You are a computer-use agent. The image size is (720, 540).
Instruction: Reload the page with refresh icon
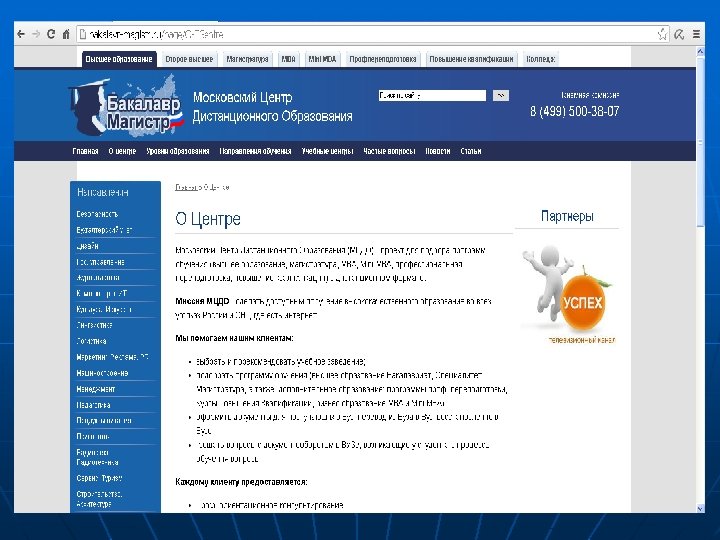(51, 34)
